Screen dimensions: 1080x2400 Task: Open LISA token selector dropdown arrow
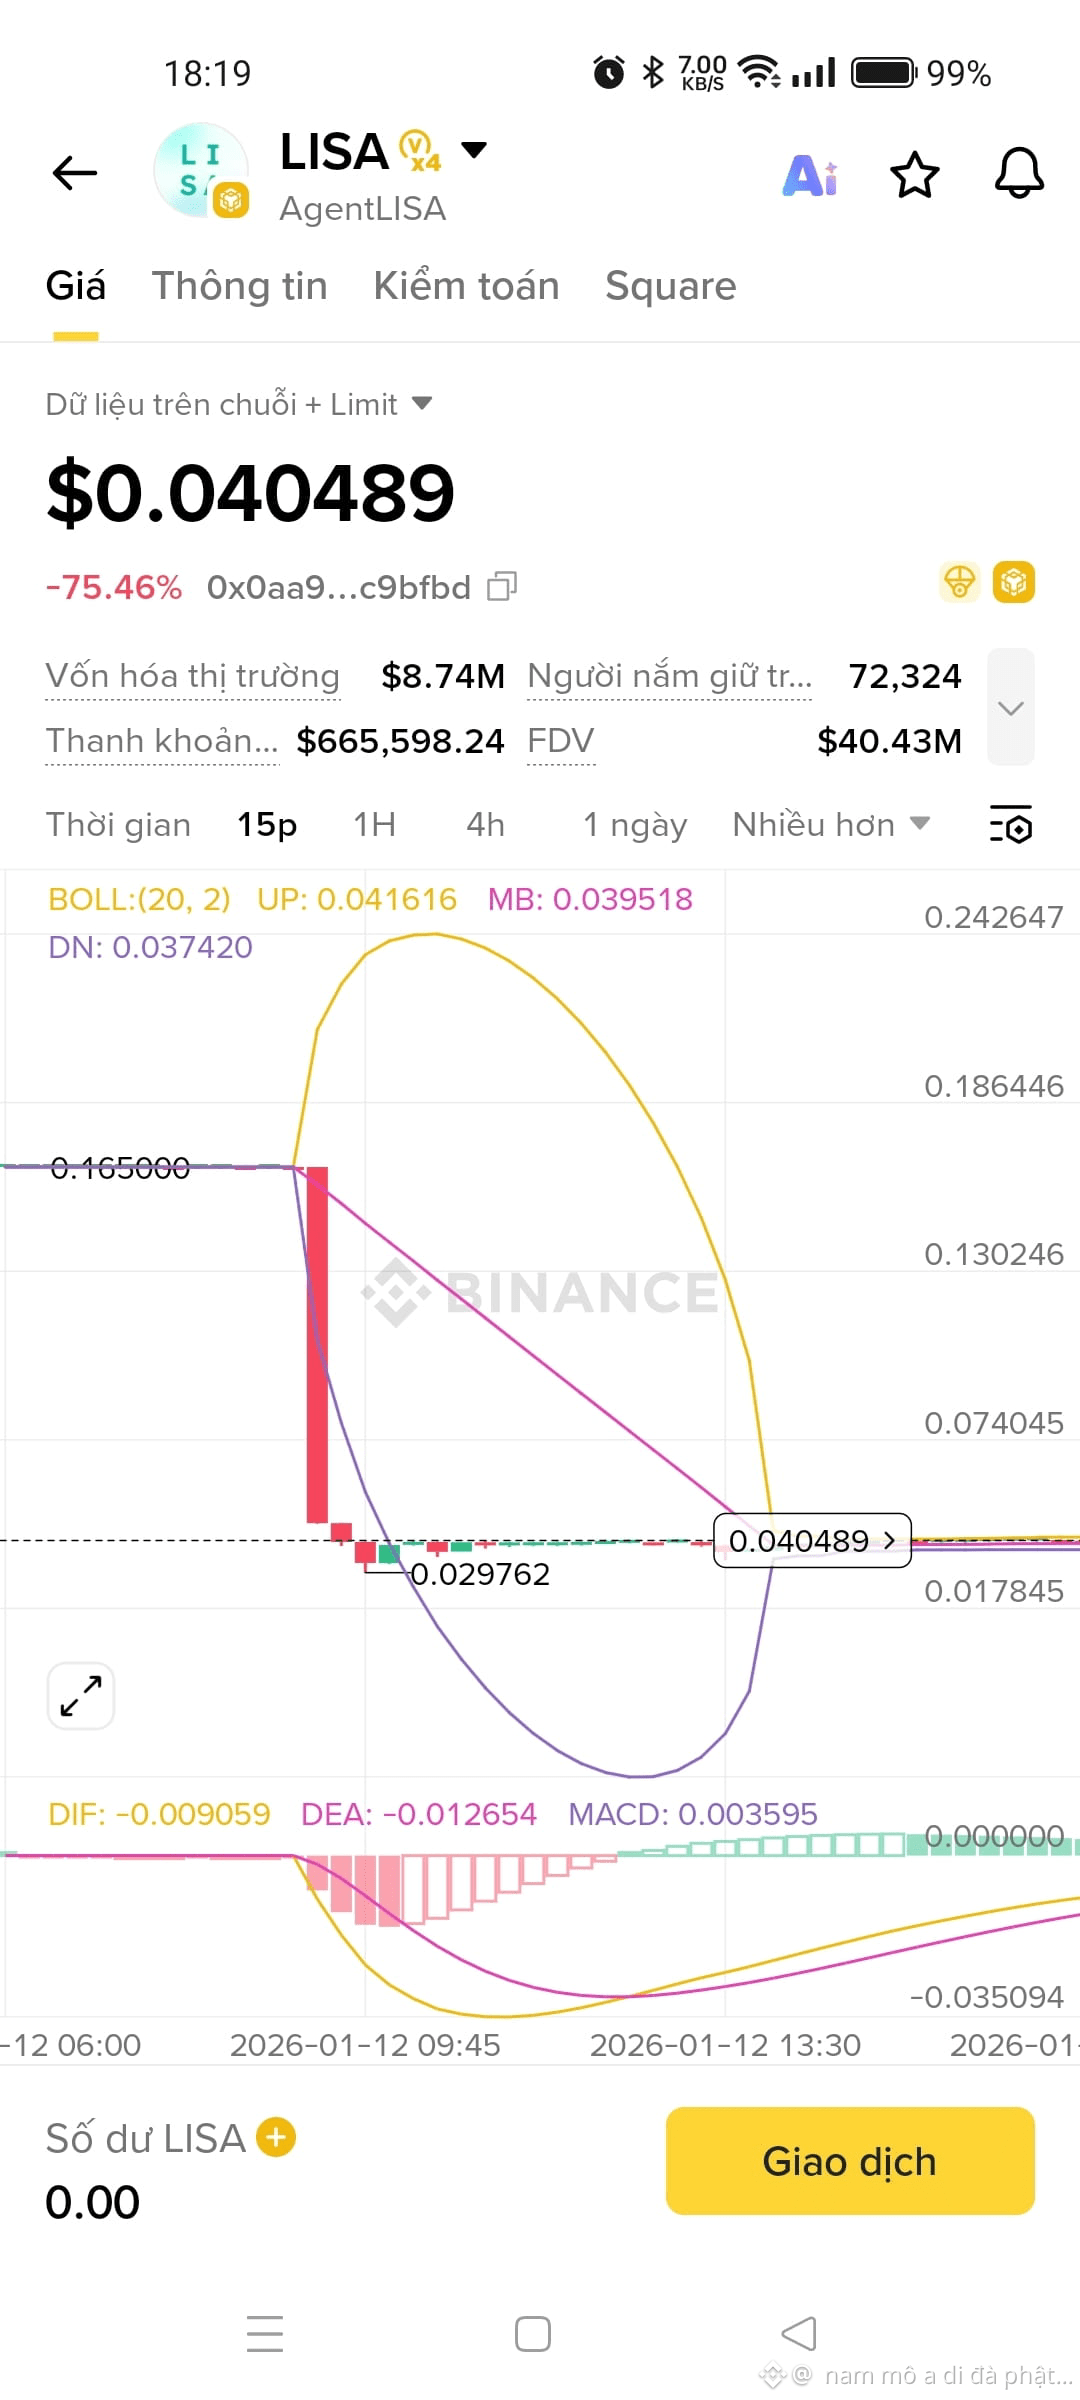click(473, 150)
